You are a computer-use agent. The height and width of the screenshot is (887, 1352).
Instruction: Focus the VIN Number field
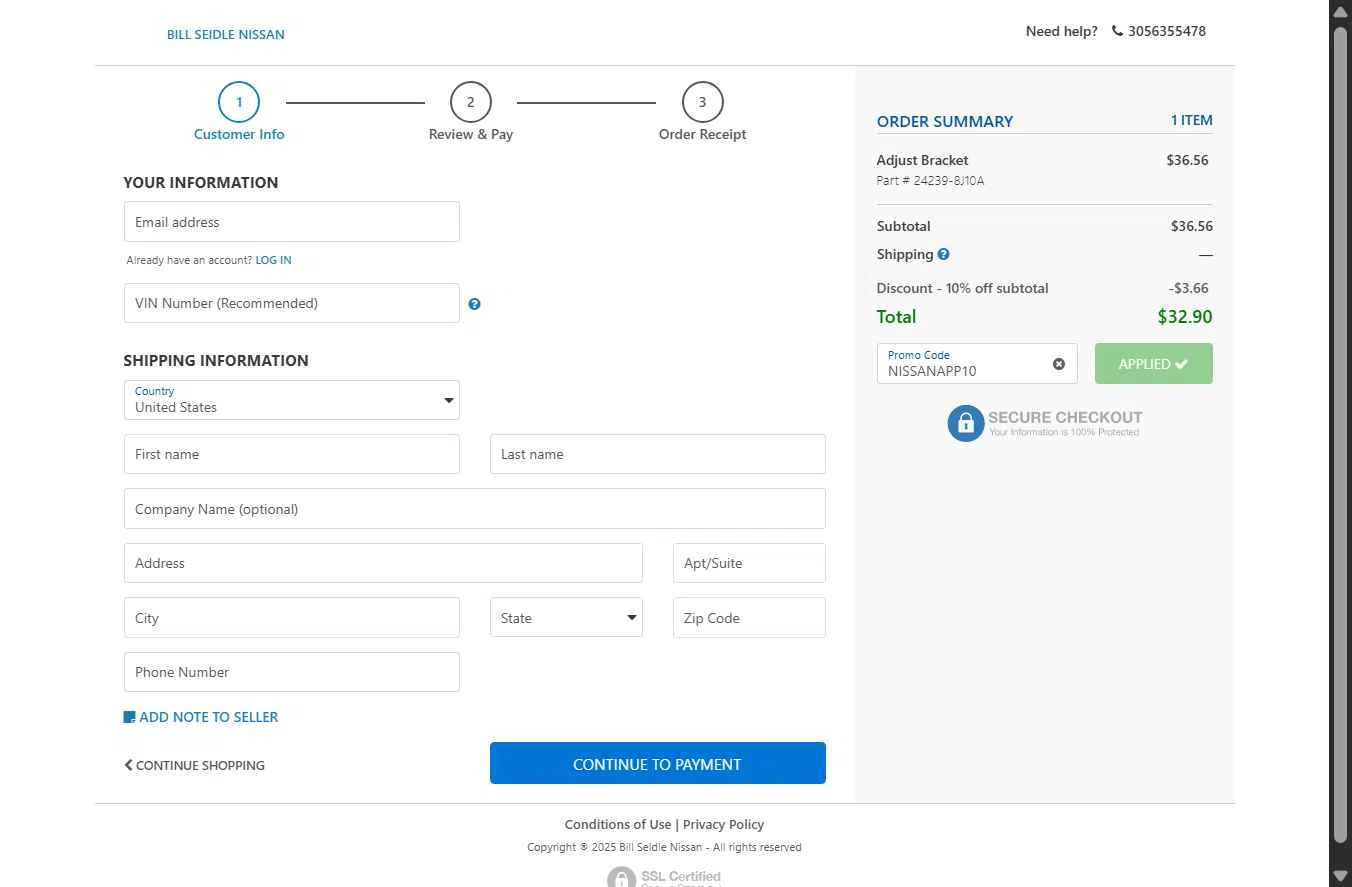291,303
